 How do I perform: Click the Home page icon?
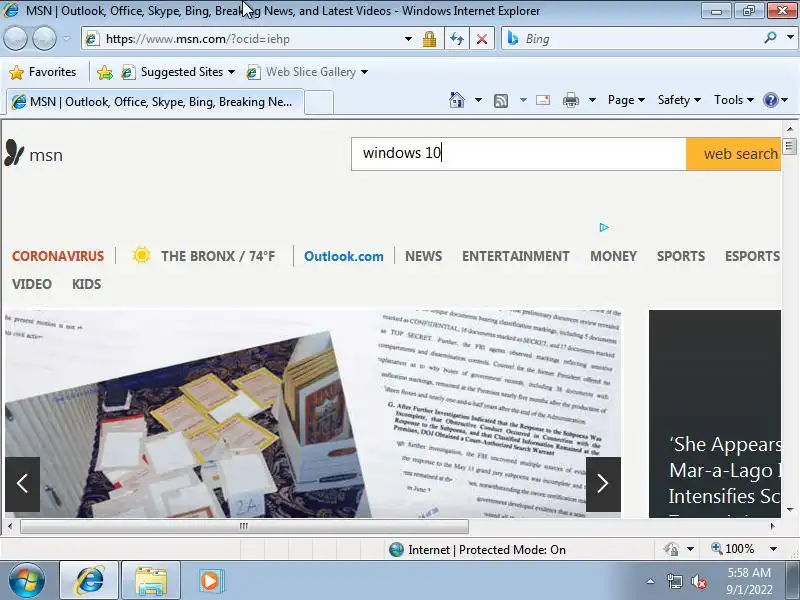457,100
